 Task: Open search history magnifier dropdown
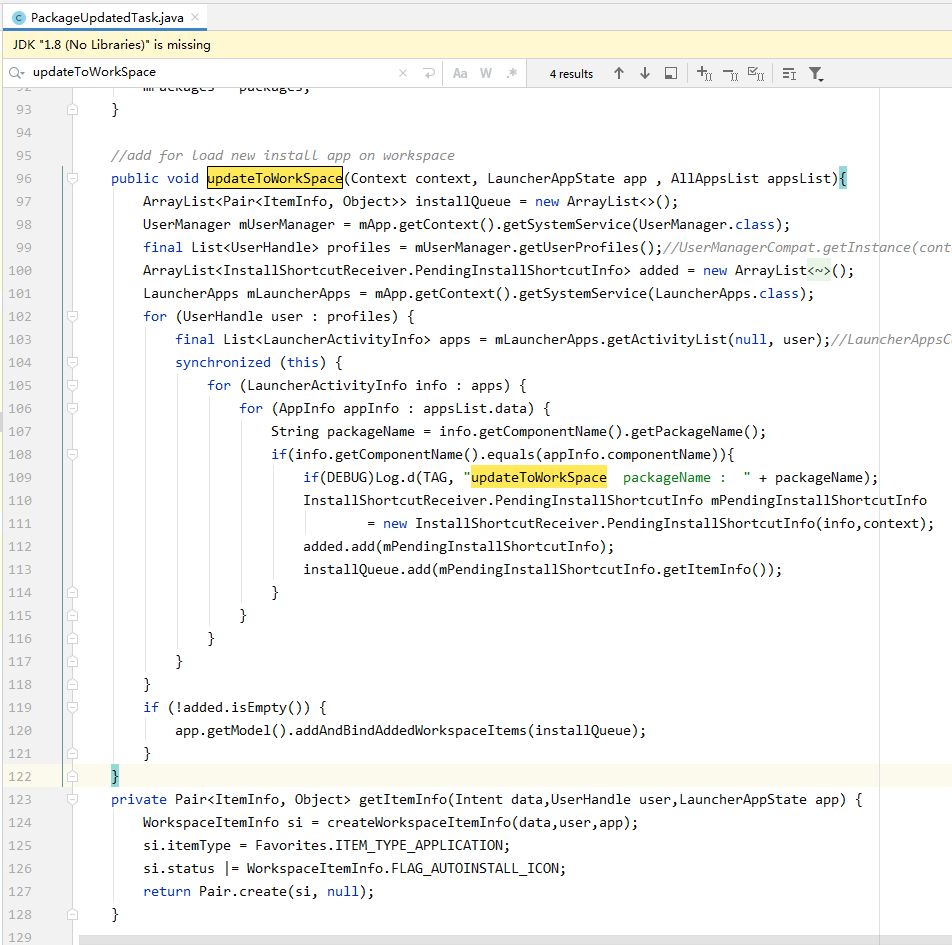click(x=16, y=73)
